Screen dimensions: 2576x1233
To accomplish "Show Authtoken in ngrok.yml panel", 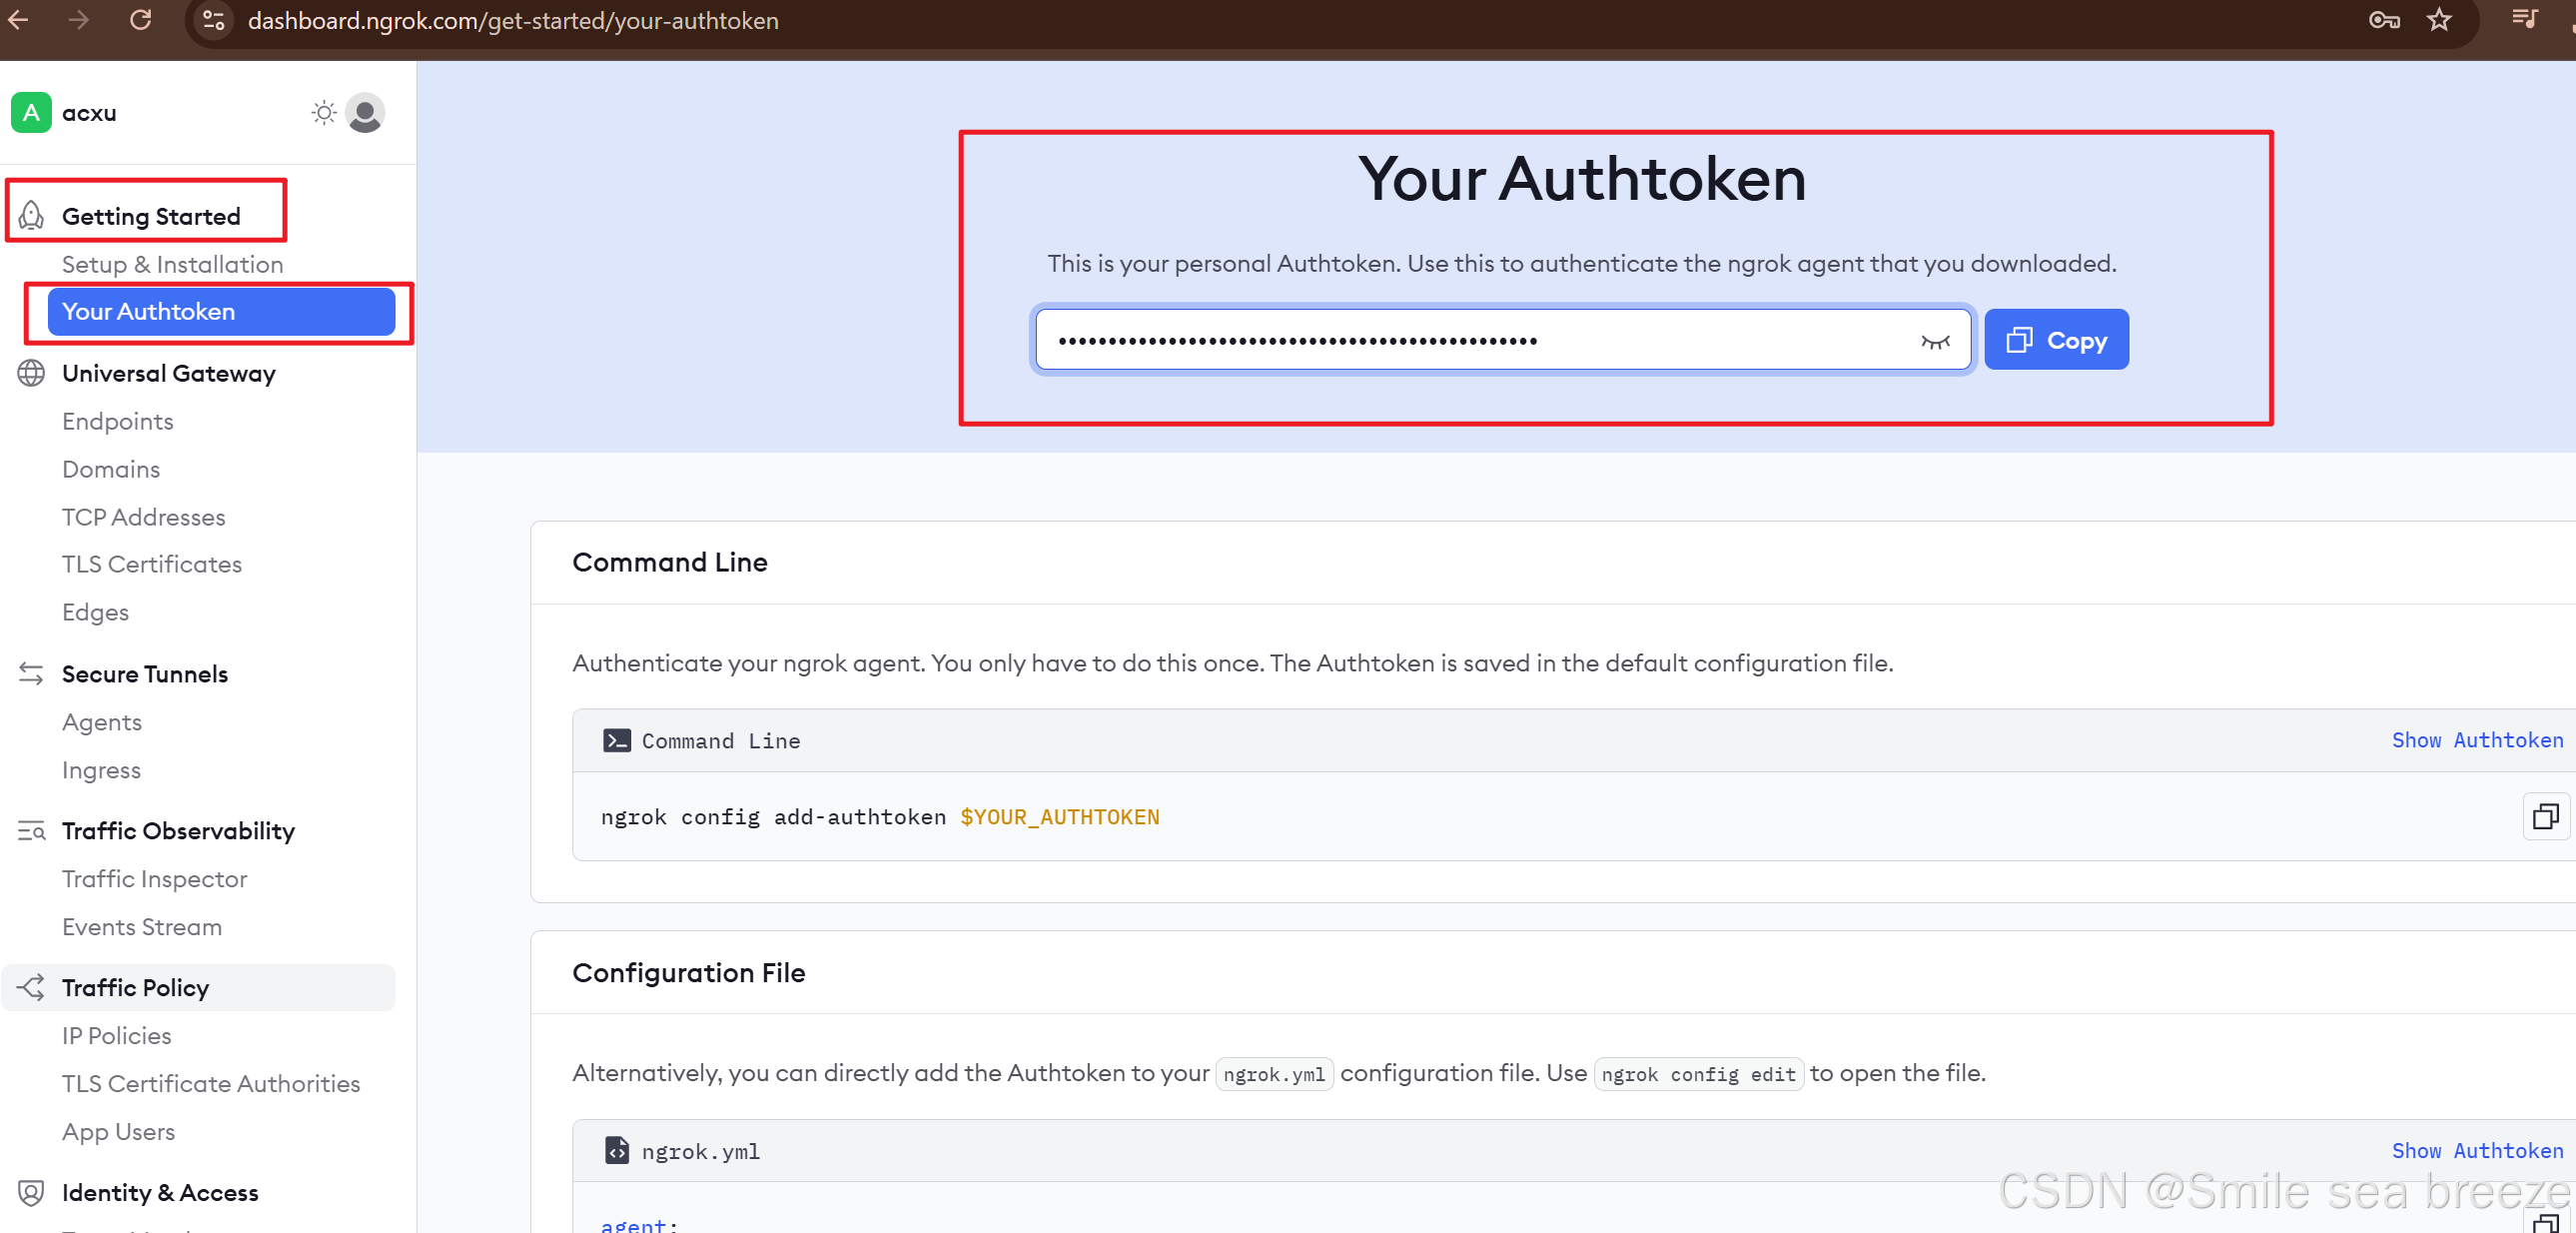I will click(2477, 1151).
